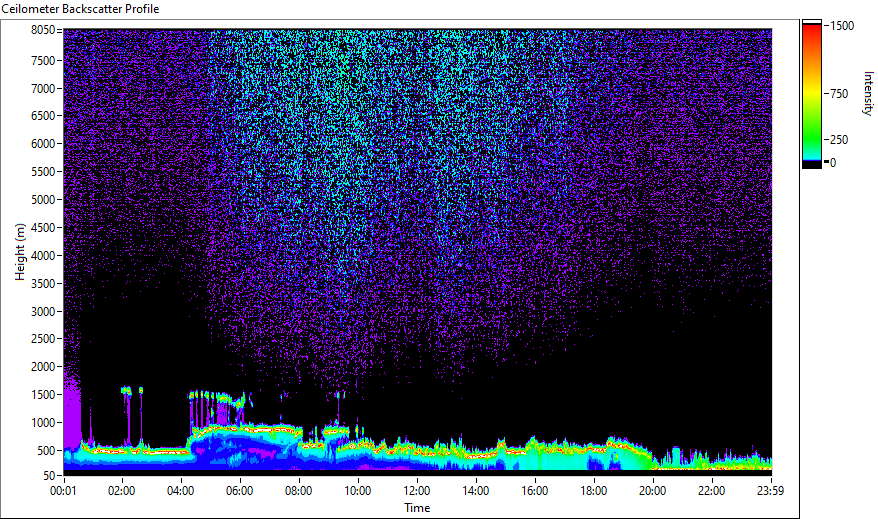Image resolution: width=878 pixels, height=519 pixels.
Task: Select the 2000 height axis value
Action: [43, 367]
